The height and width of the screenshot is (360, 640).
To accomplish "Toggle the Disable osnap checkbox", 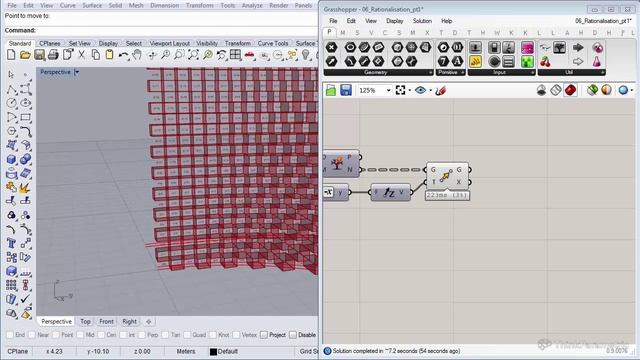I will point(293,335).
